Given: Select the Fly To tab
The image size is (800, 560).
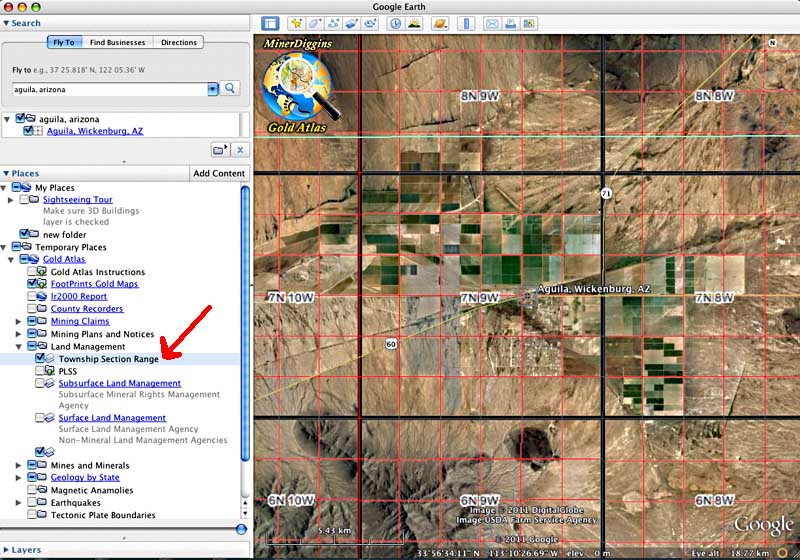Looking at the screenshot, I should (x=64, y=42).
